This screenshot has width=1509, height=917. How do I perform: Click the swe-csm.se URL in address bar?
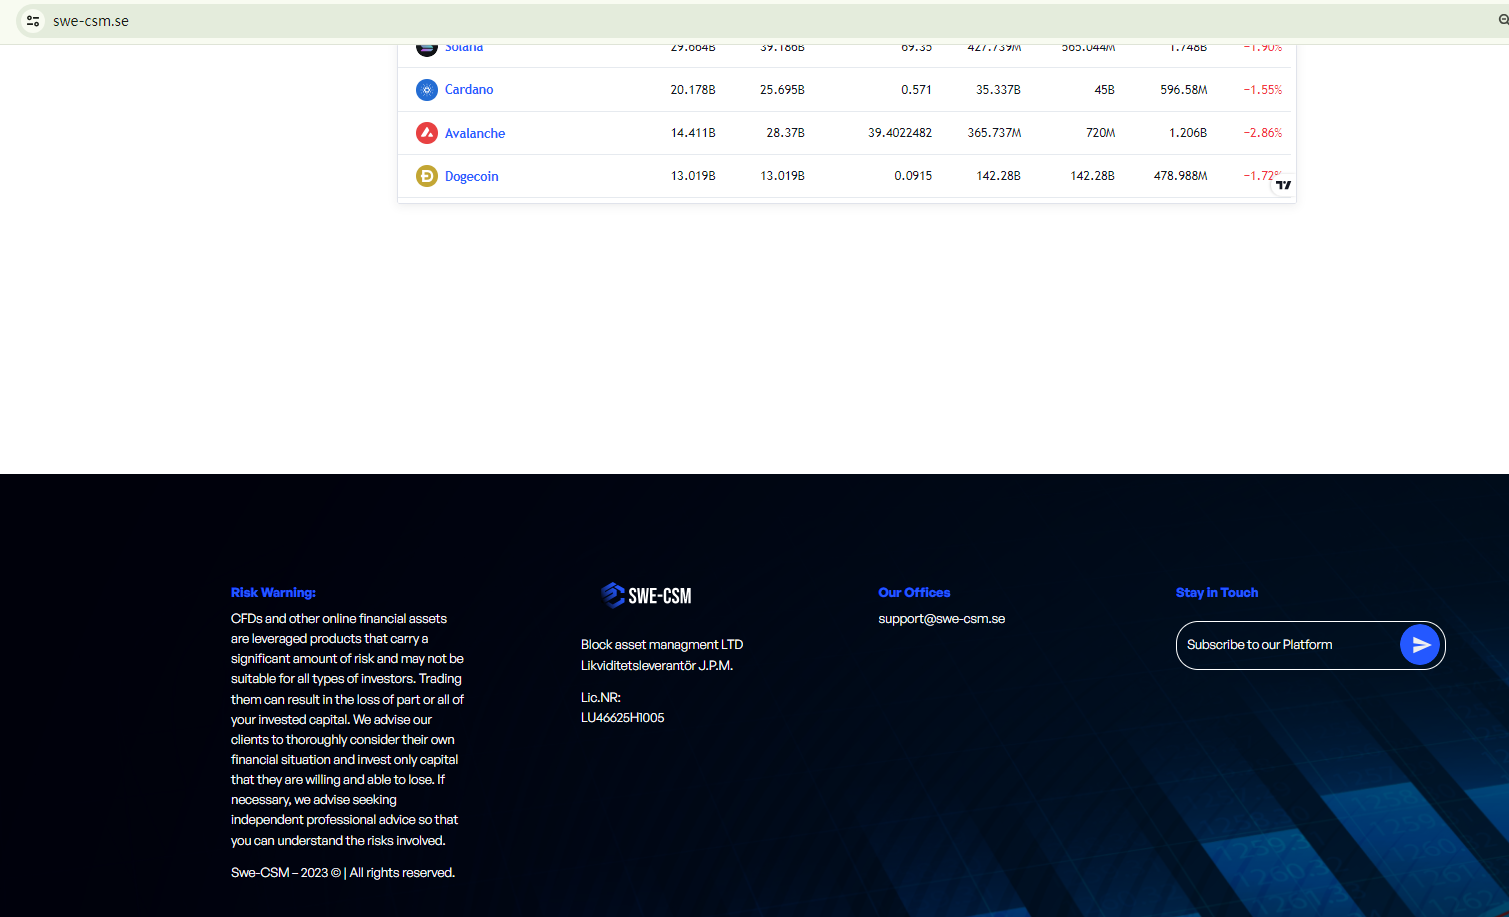91,21
